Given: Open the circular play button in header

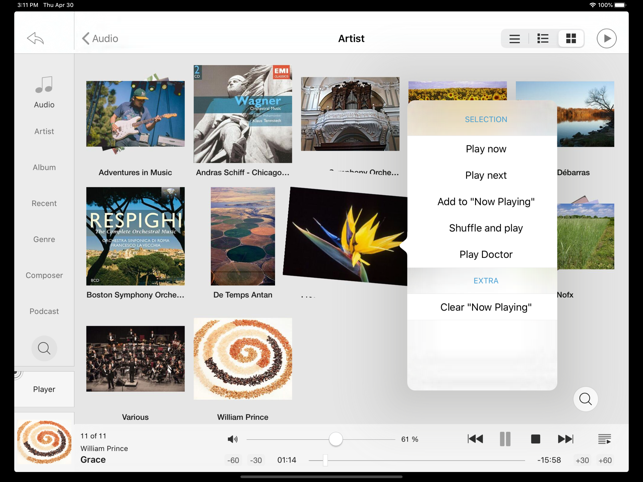Looking at the screenshot, I should [607, 39].
